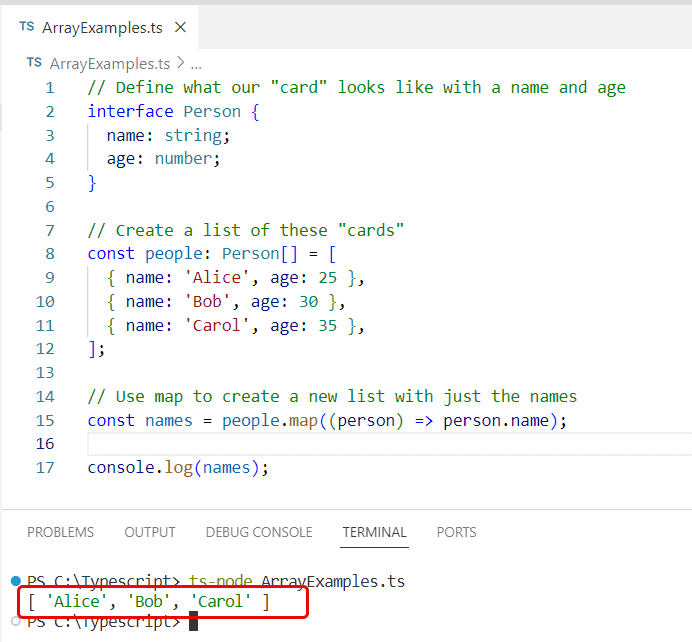The image size is (692, 642).
Task: Click the closing bracket on line 12
Action: pos(92,349)
